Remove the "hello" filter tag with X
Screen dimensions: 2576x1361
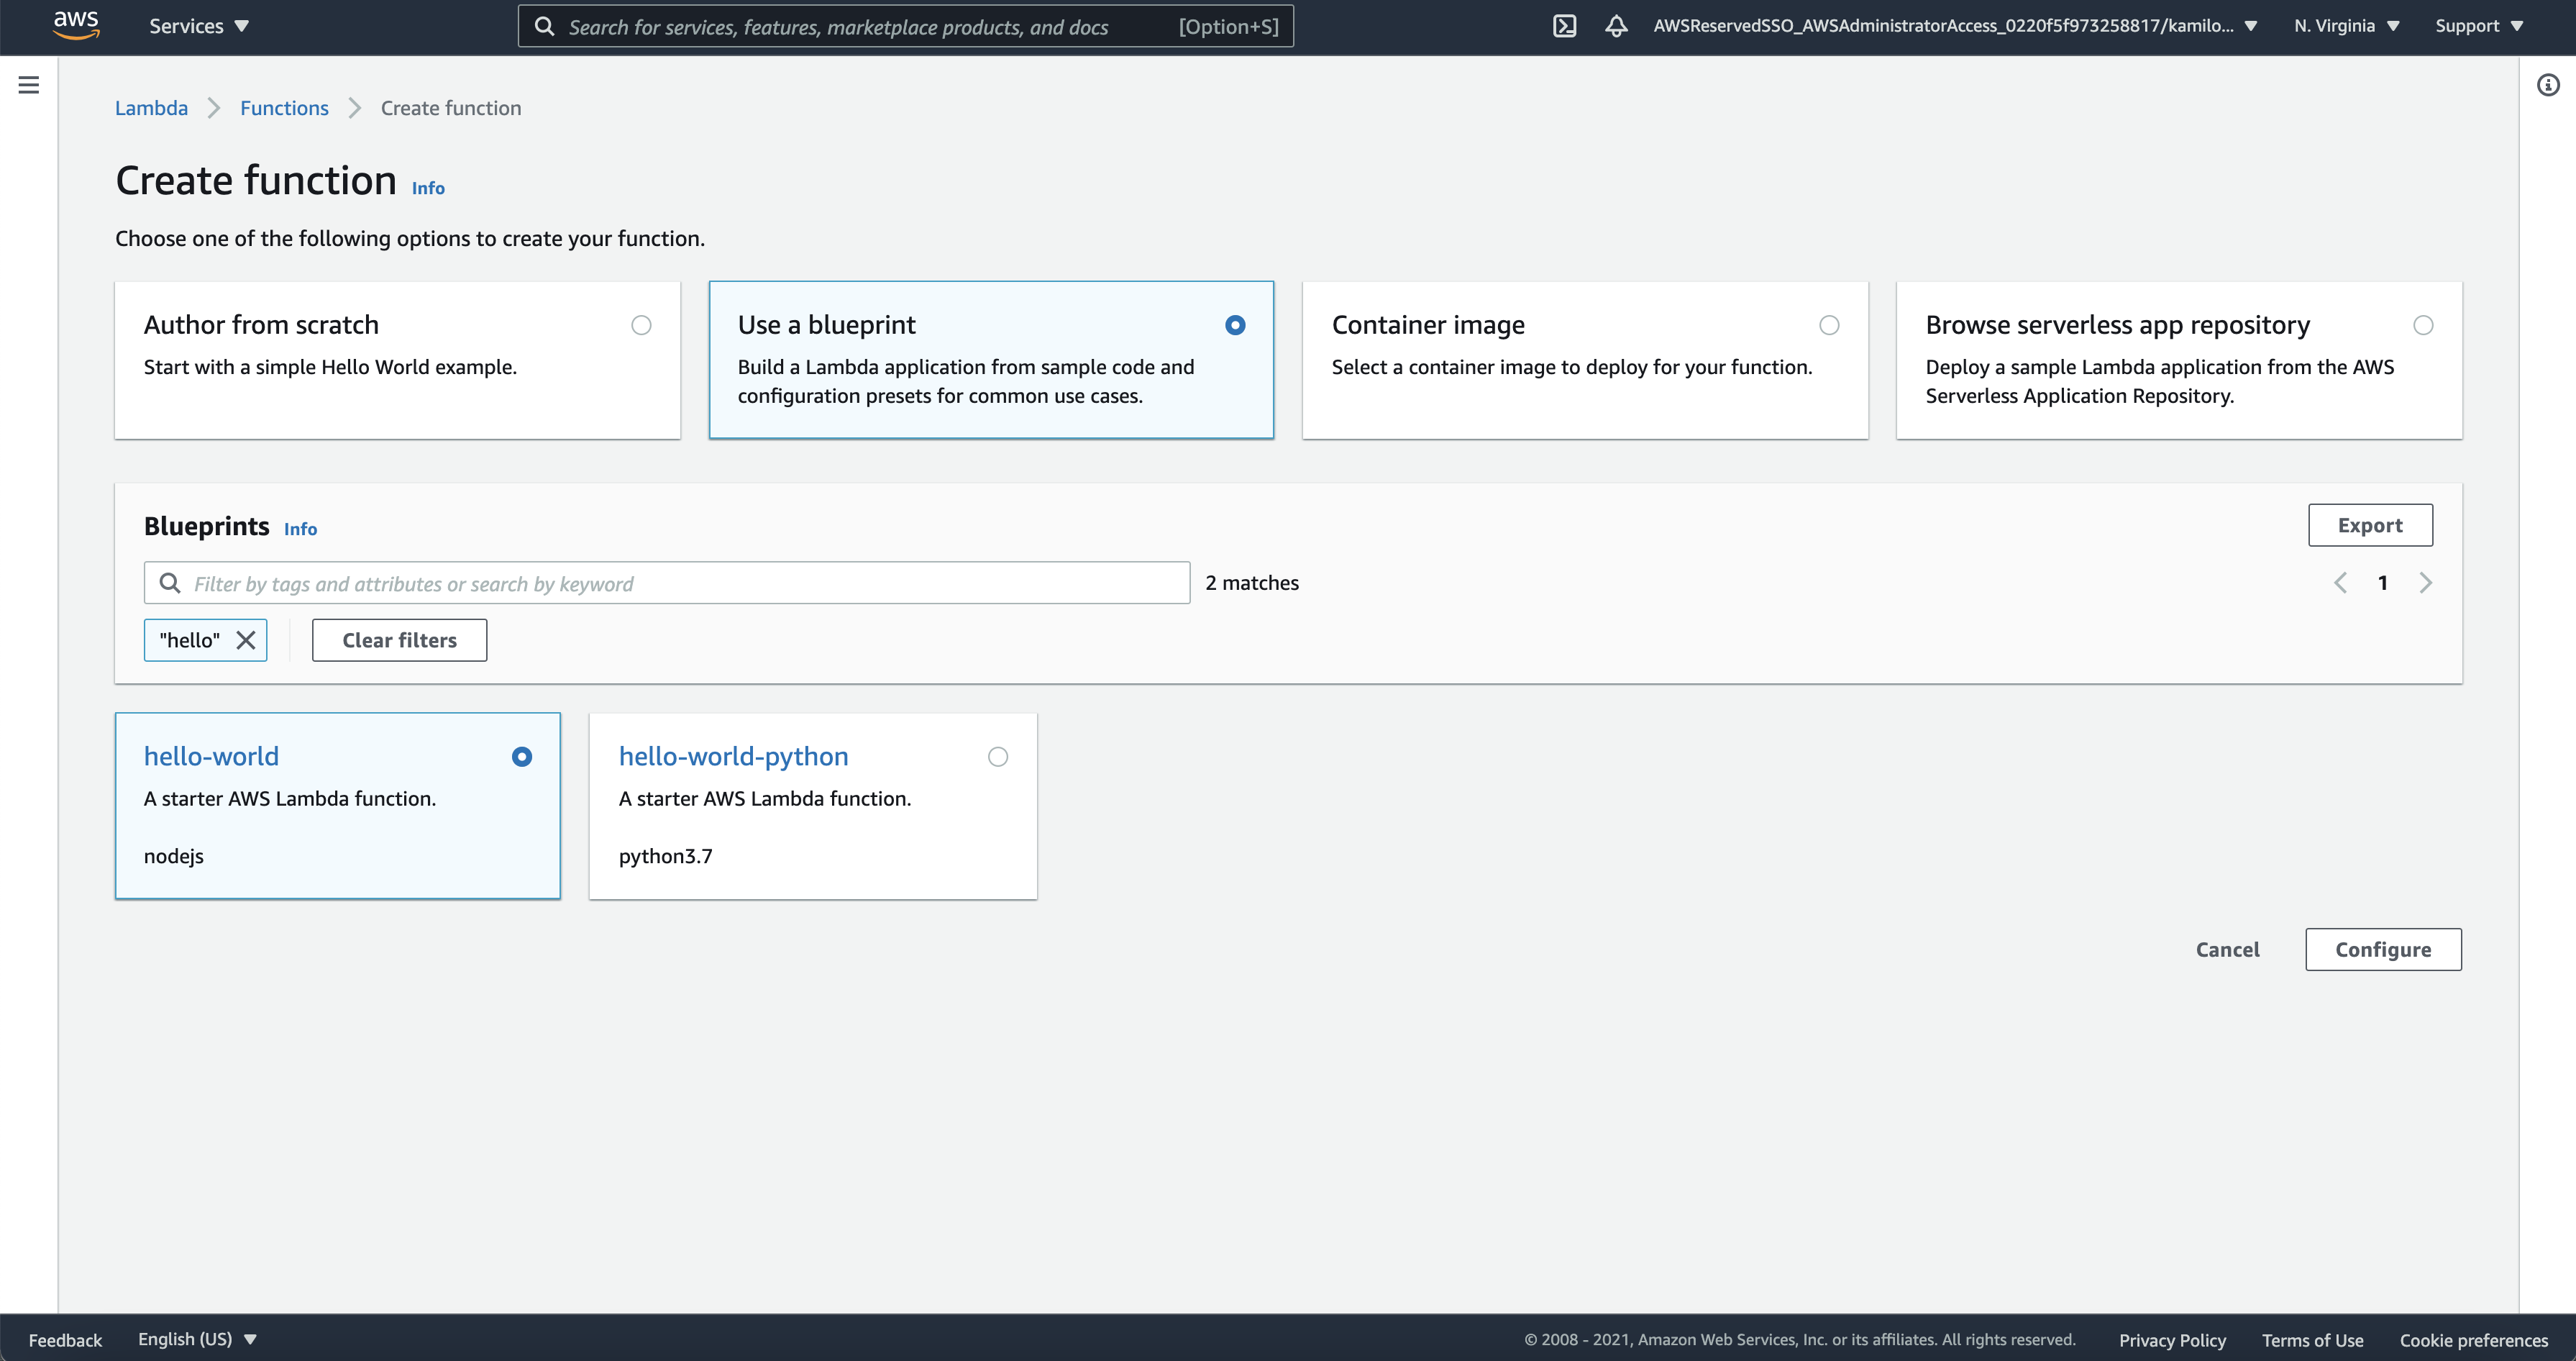[x=246, y=640]
